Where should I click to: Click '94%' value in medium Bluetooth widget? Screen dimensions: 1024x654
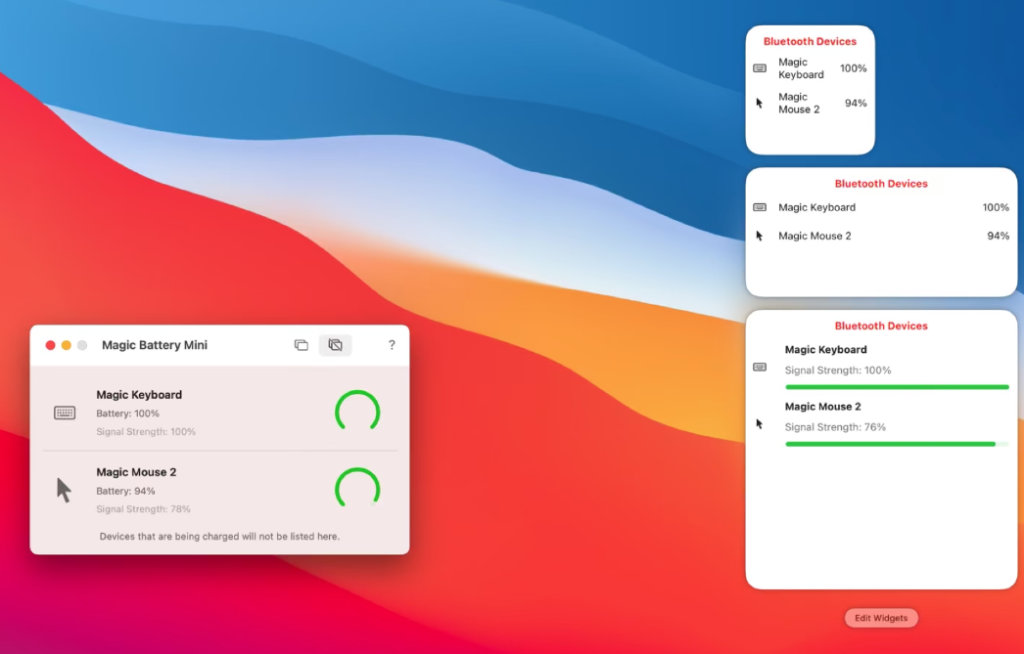(998, 236)
